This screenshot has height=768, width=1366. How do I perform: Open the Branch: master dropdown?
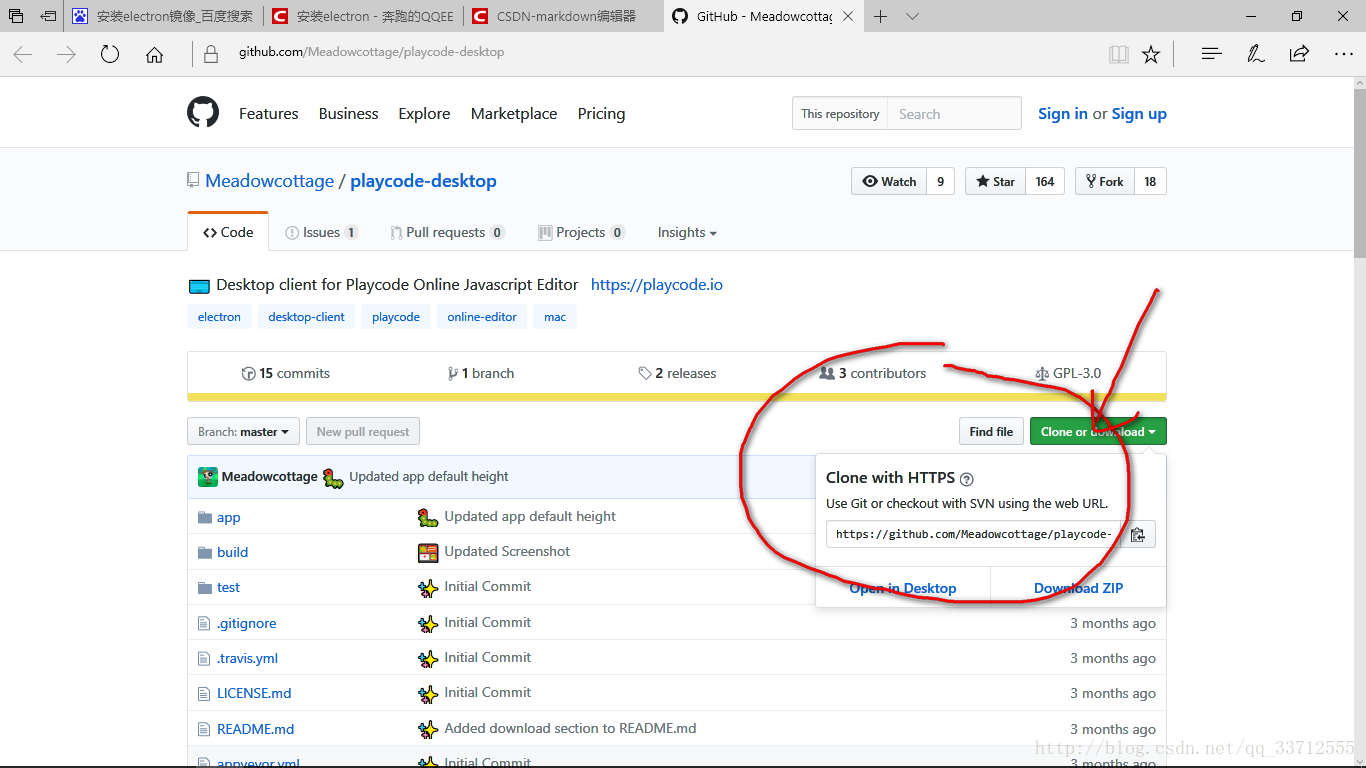[x=243, y=432]
